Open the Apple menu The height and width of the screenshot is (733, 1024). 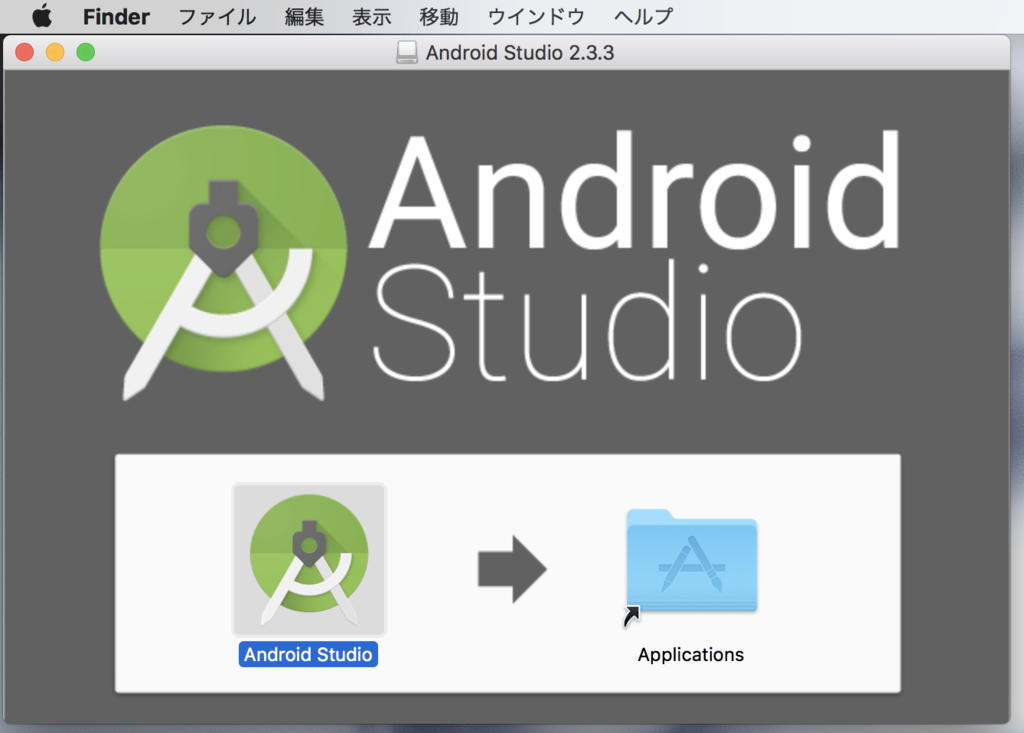pyautogui.click(x=42, y=16)
